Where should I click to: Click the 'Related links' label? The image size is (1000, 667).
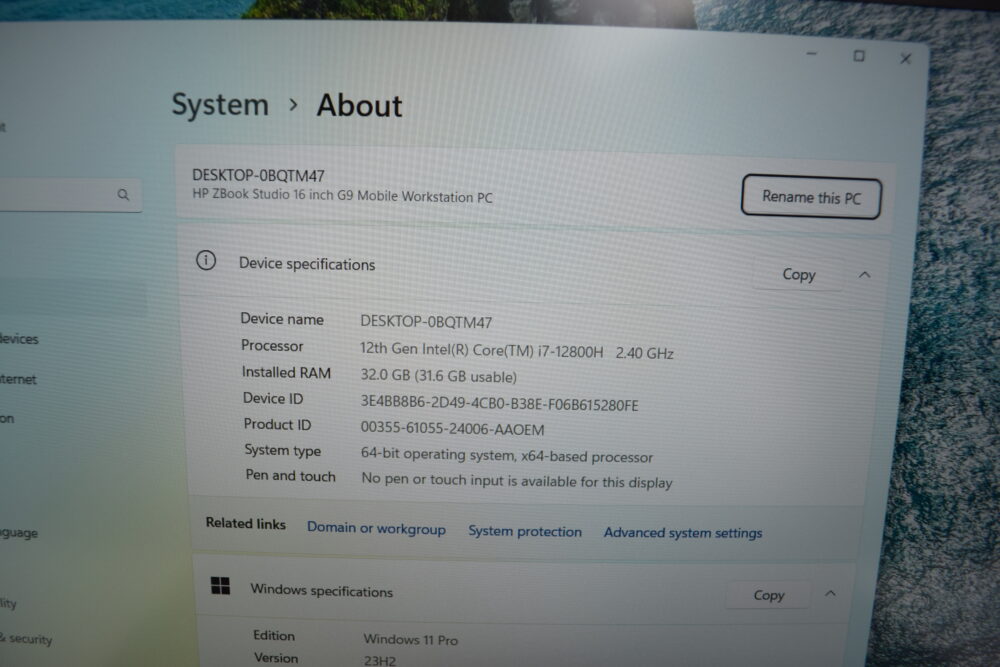246,524
